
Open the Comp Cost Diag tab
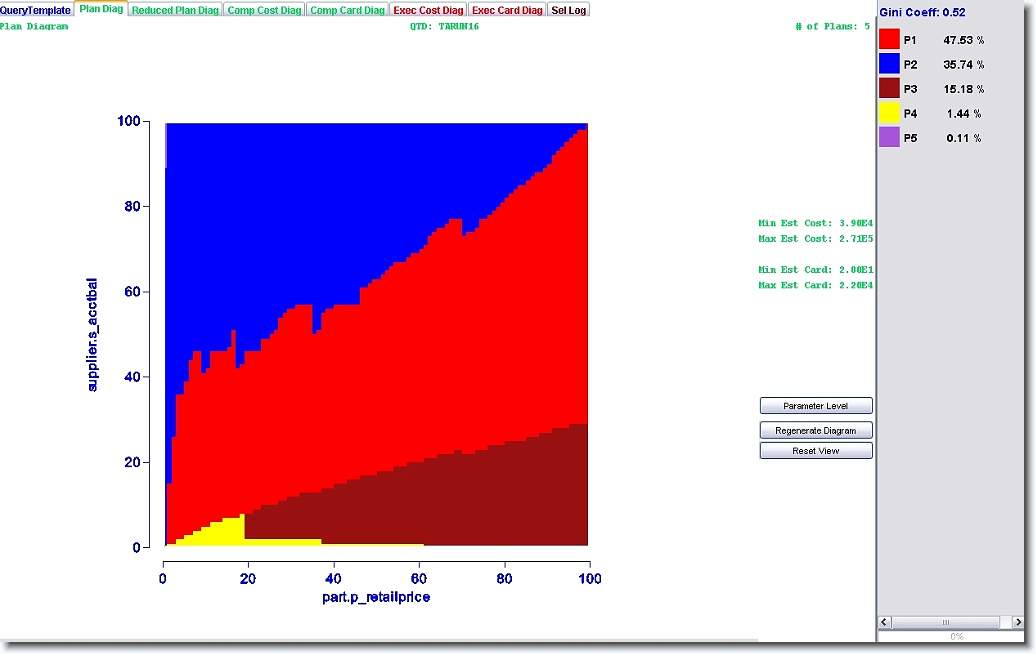coord(264,10)
